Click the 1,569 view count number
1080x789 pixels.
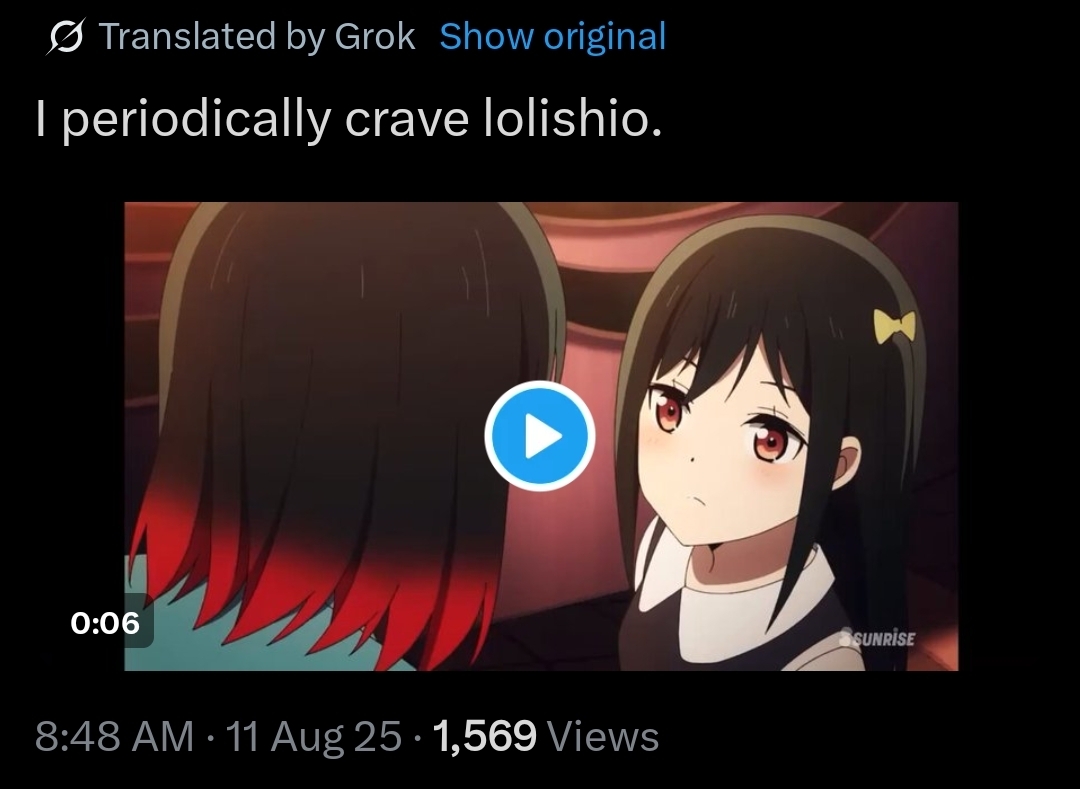point(484,736)
